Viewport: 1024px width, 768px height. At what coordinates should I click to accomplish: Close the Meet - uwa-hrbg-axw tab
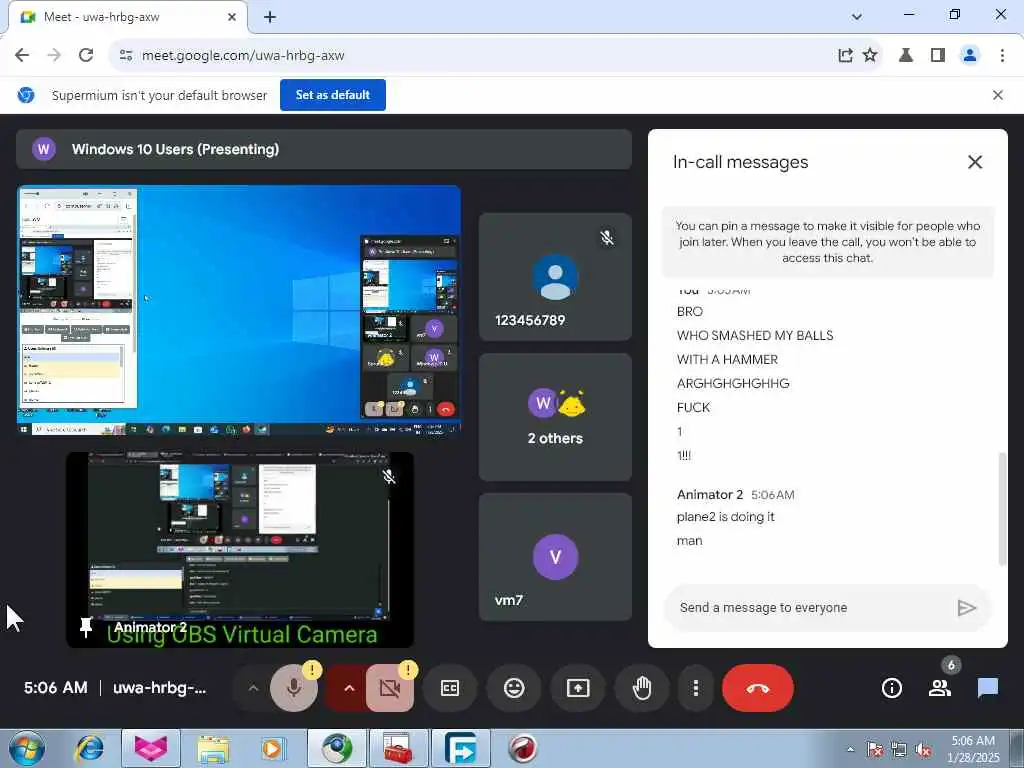pos(232,17)
